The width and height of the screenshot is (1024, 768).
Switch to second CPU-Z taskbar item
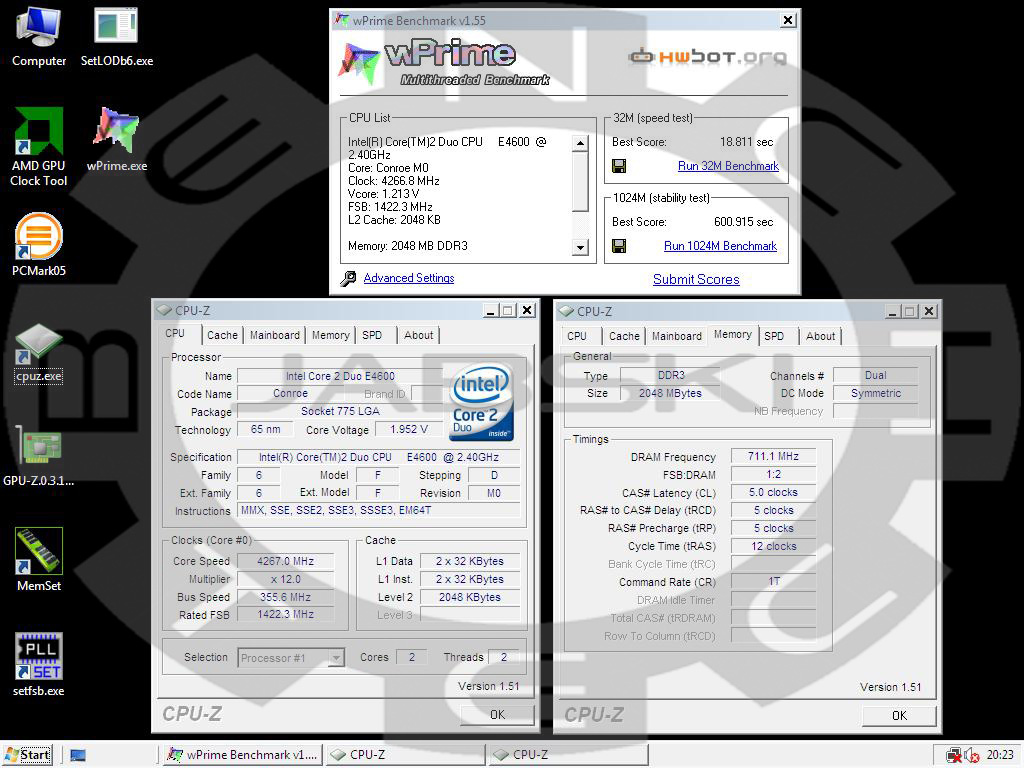coord(568,755)
